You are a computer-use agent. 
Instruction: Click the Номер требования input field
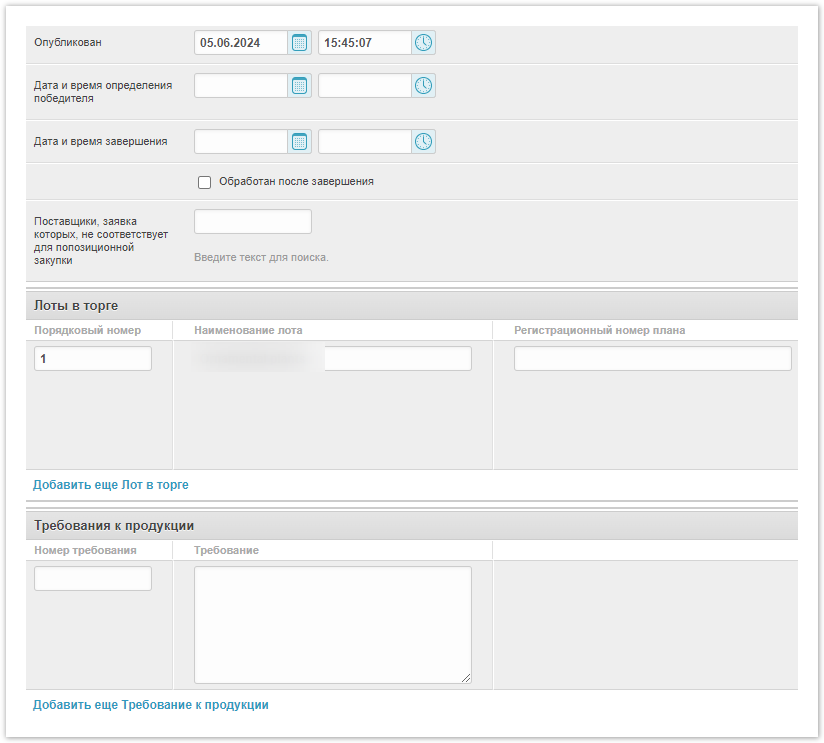point(93,579)
